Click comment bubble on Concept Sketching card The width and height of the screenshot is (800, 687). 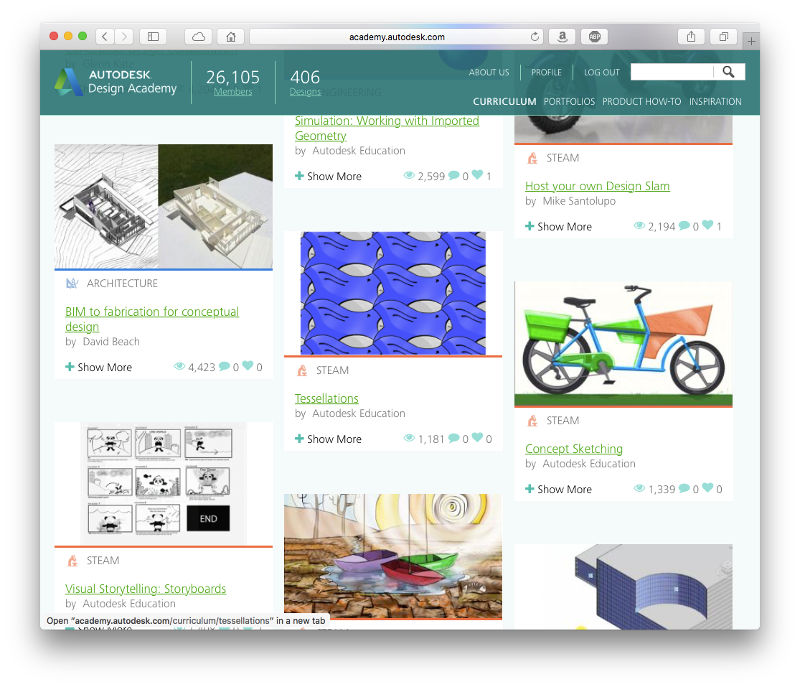(x=684, y=488)
